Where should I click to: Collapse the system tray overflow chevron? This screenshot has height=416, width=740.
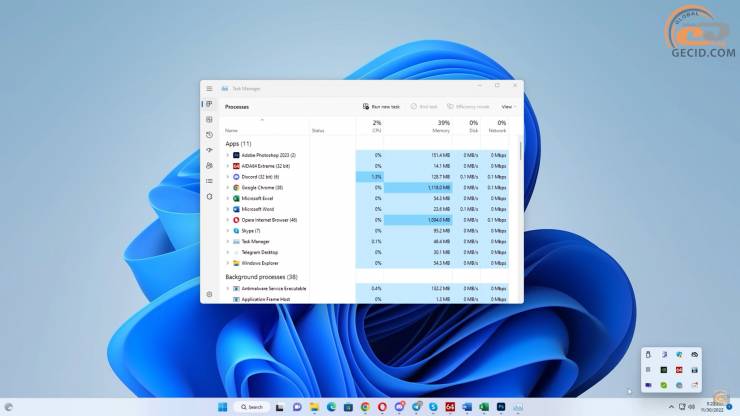[671, 407]
